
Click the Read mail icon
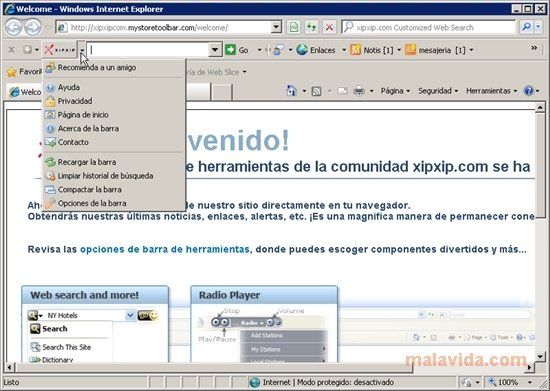click(342, 91)
